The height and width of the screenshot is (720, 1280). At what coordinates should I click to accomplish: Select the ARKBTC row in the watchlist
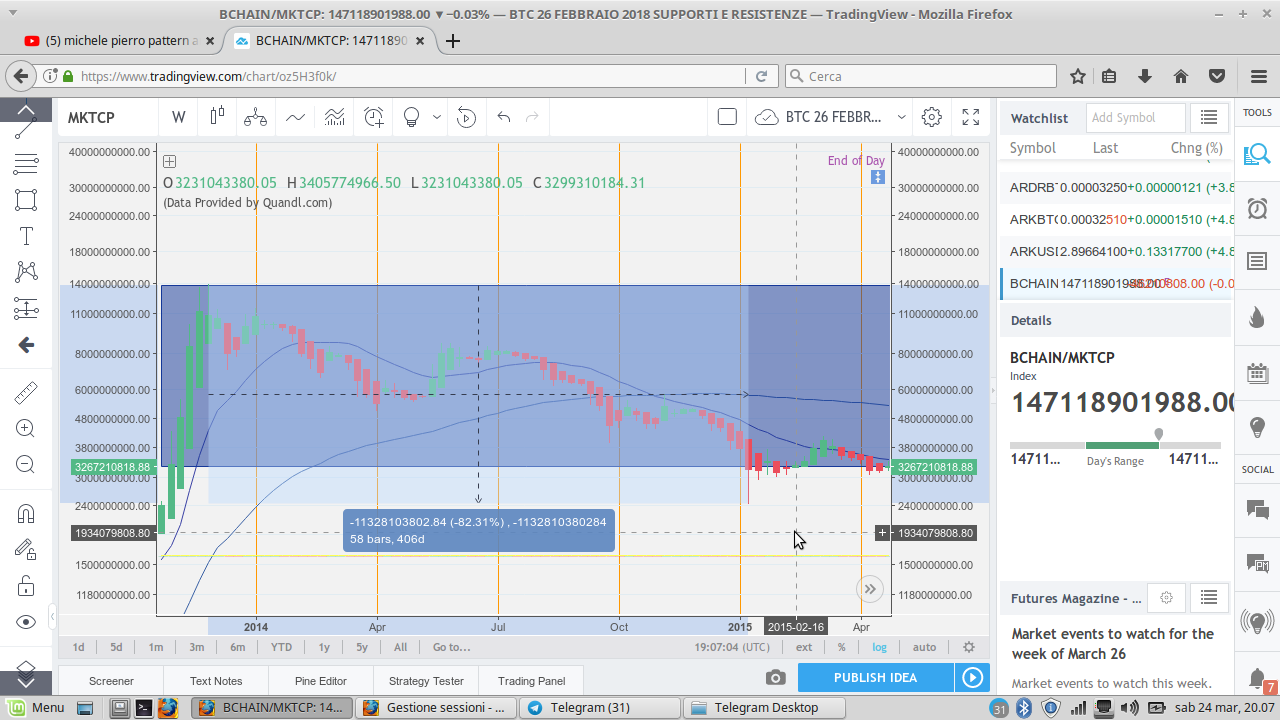[x=1115, y=219]
